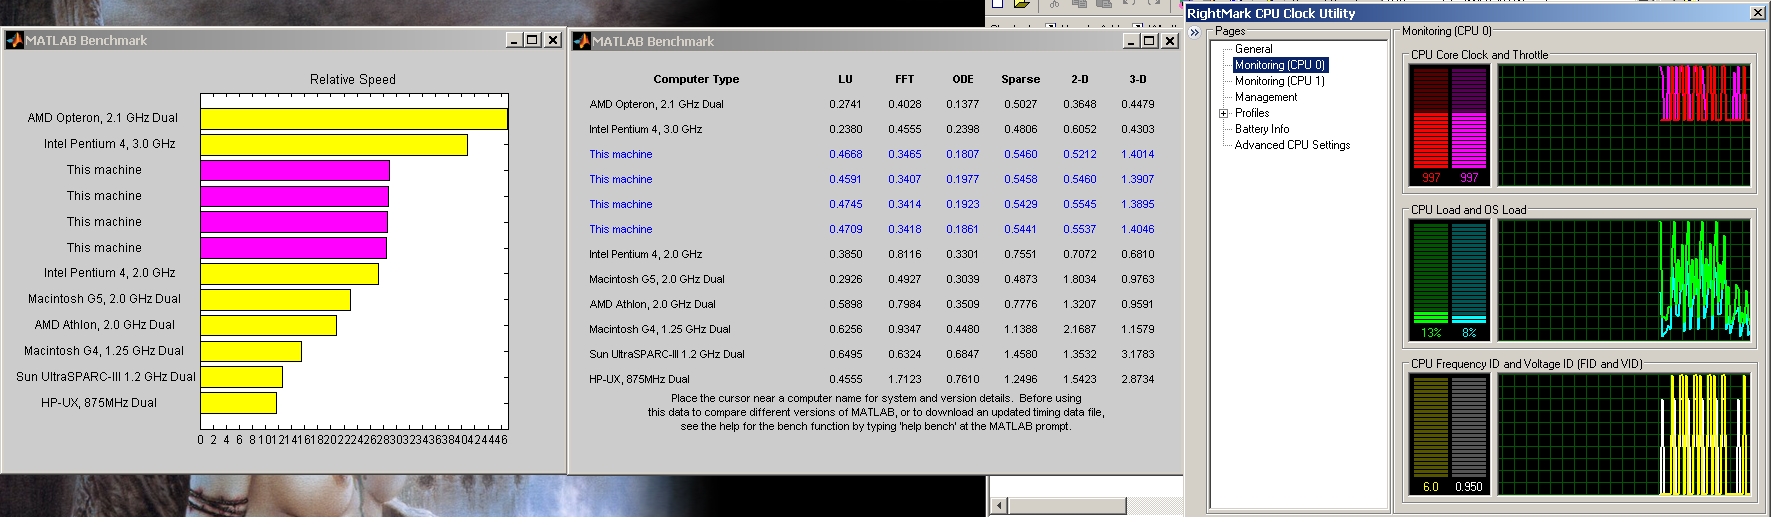Screen dimensions: 1771x525
Task: Minimize the Relative Speed chart window
Action: point(514,40)
